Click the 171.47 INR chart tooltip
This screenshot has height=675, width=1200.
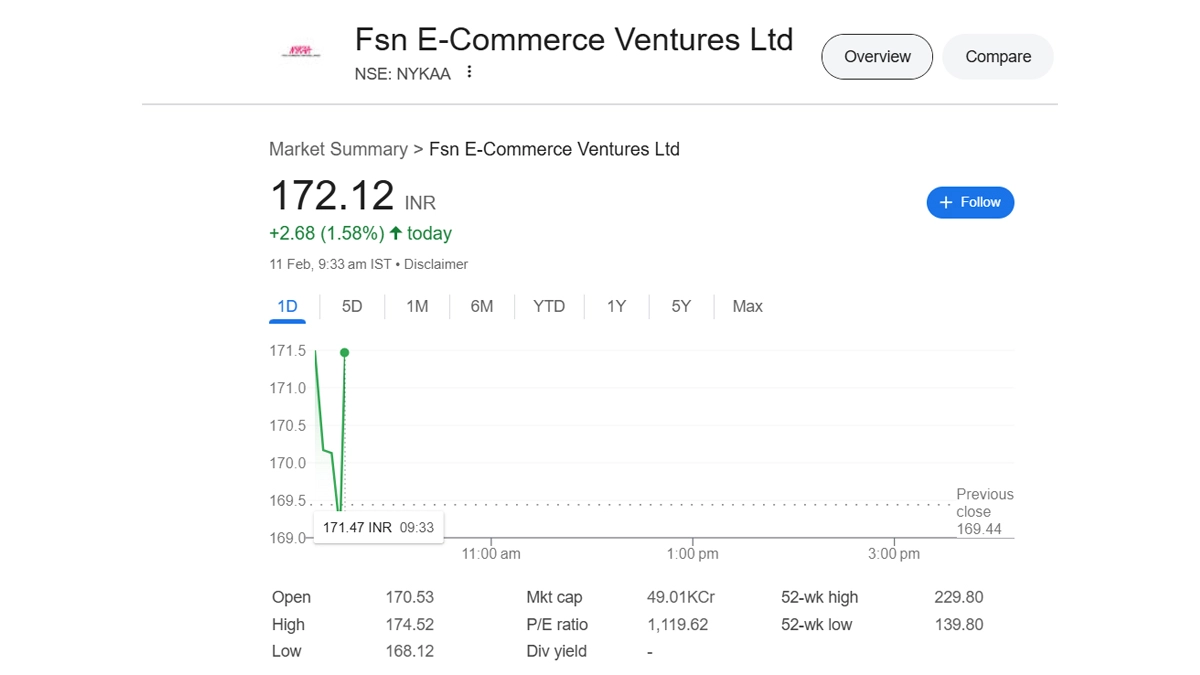tap(378, 527)
